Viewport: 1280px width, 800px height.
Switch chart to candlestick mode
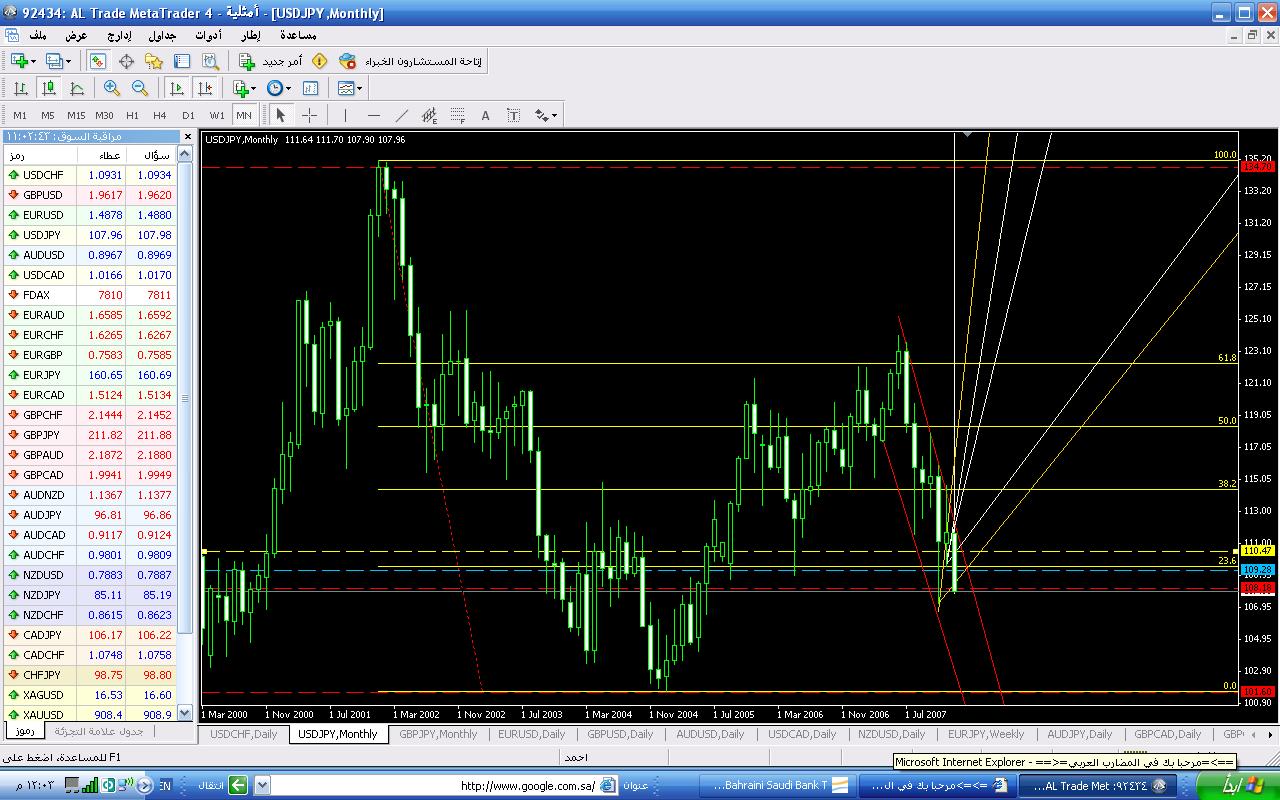coord(48,88)
